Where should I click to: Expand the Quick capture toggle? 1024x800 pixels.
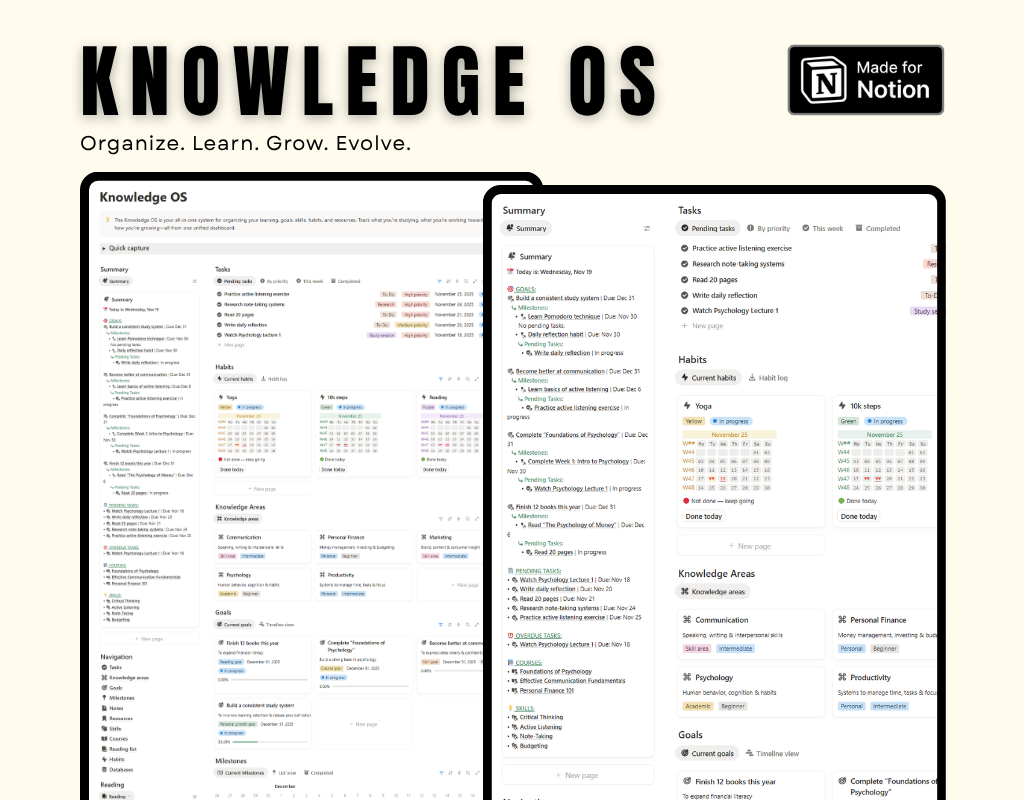[x=104, y=249]
